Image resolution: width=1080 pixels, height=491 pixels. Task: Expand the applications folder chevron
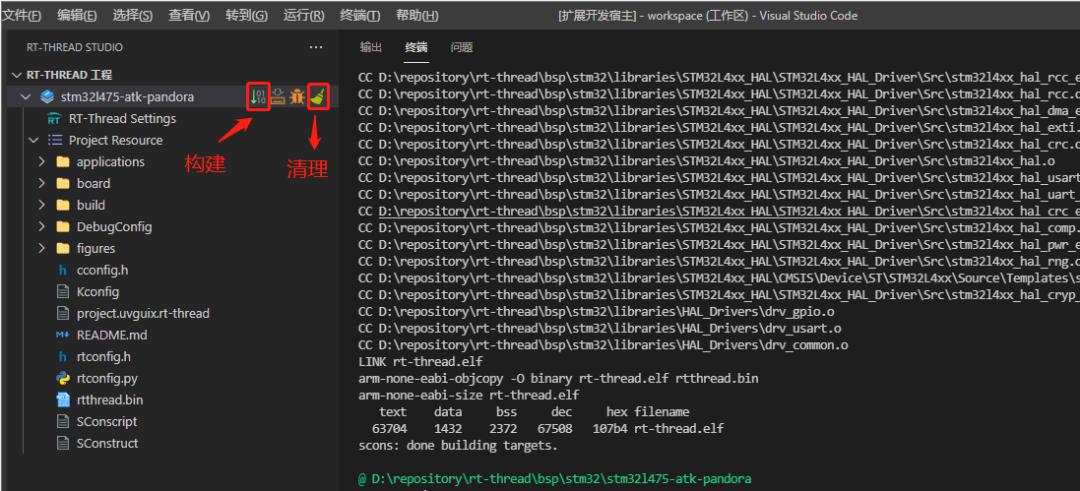[x=42, y=162]
